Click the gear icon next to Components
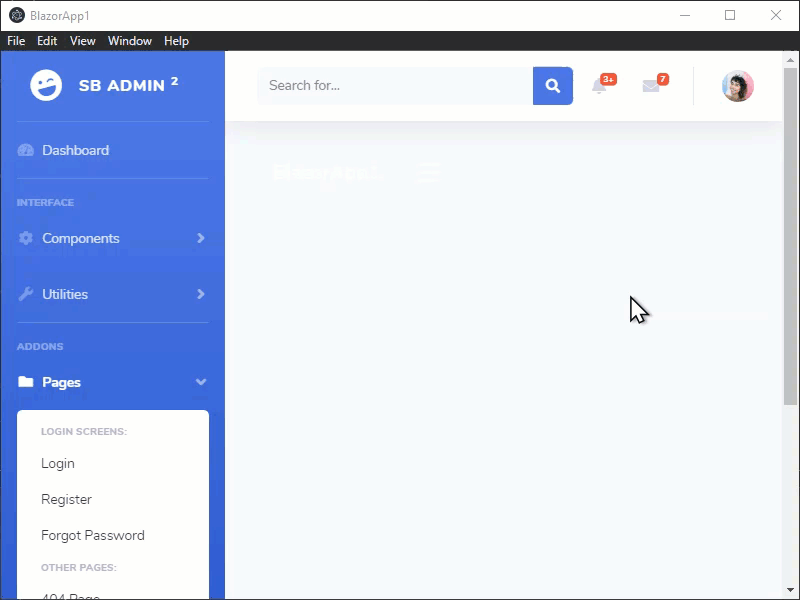This screenshot has height=600, width=800. point(25,238)
